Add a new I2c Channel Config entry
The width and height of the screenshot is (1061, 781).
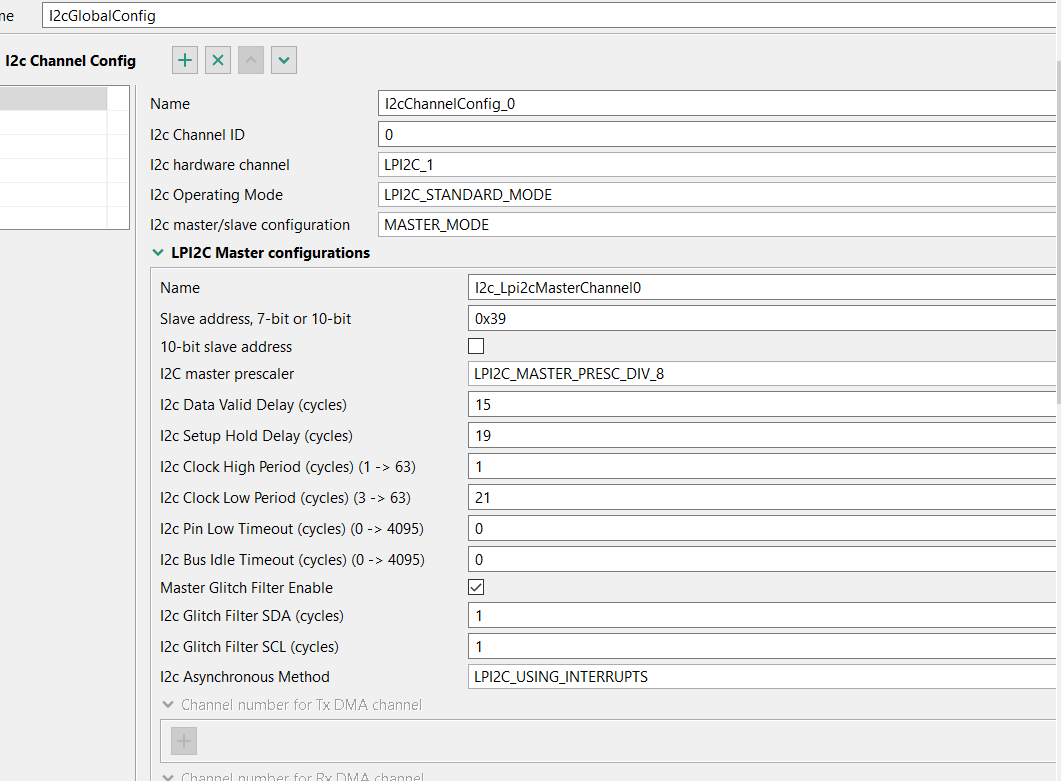[x=185, y=60]
